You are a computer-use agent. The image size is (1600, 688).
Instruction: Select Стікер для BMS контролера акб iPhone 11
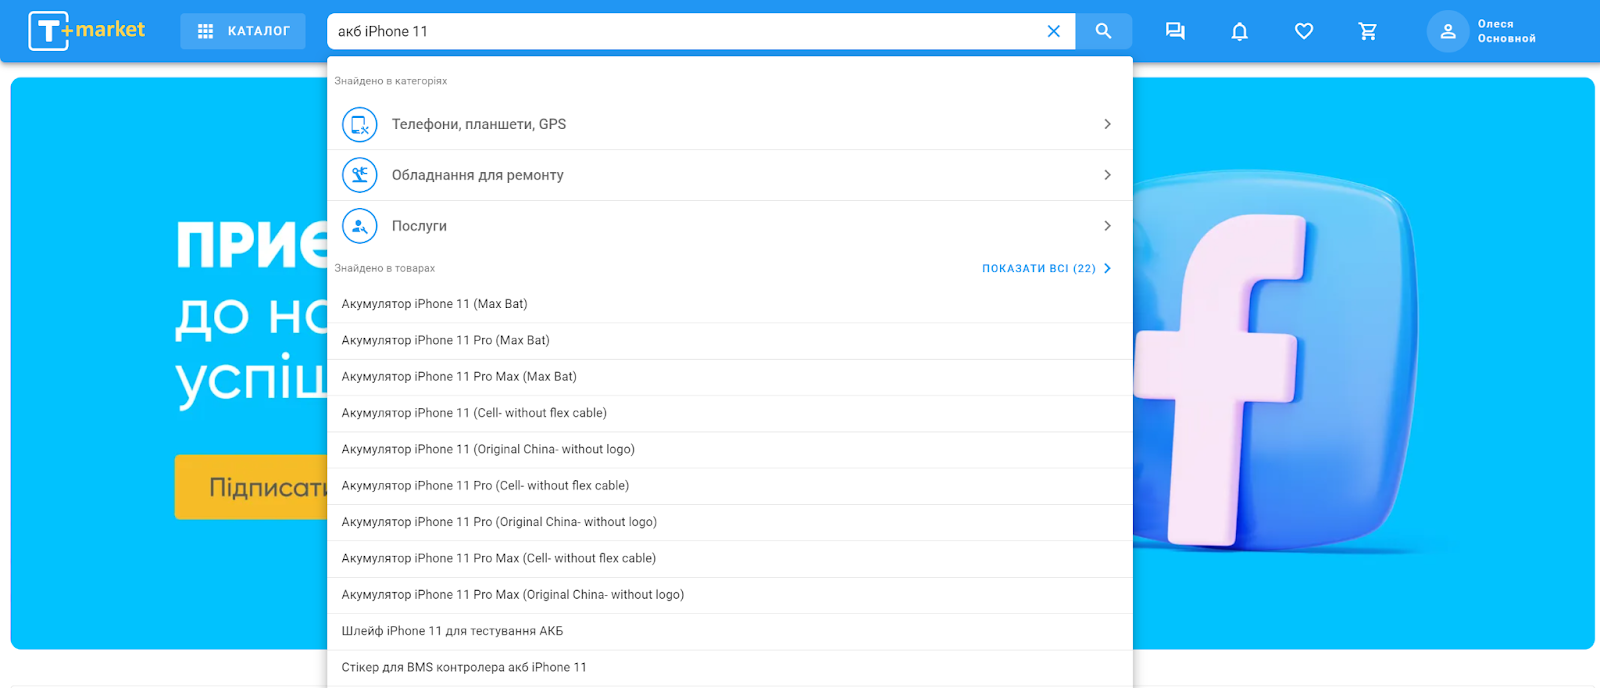tap(730, 668)
